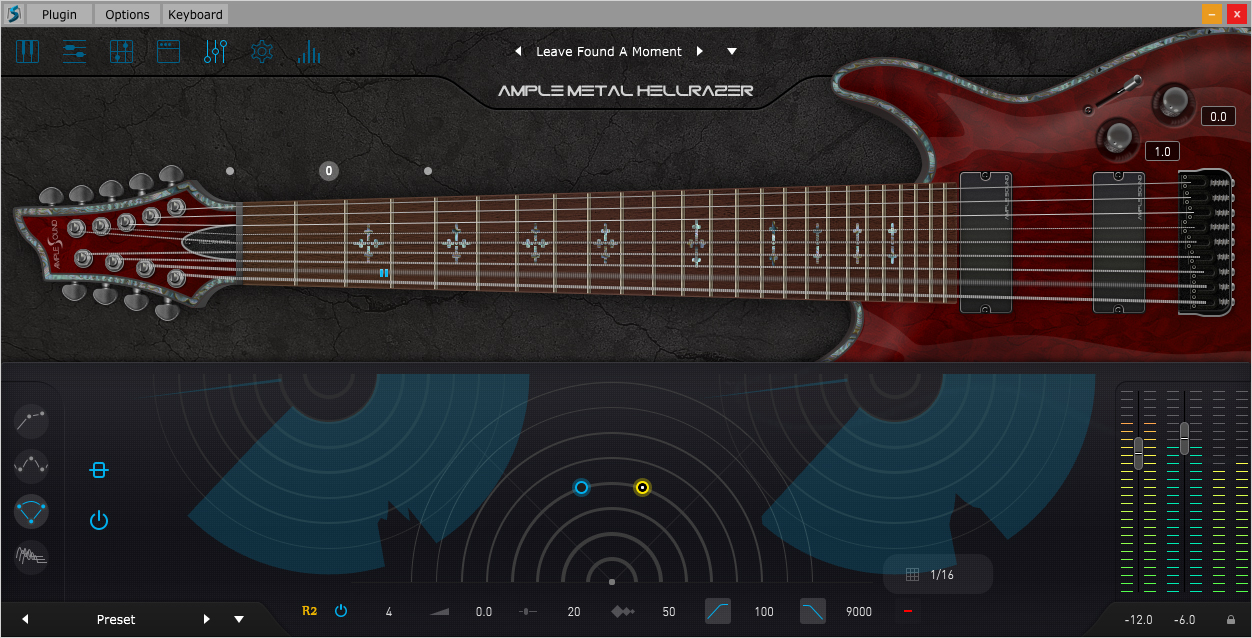Click the blue marker on the fretboard

click(x=384, y=272)
